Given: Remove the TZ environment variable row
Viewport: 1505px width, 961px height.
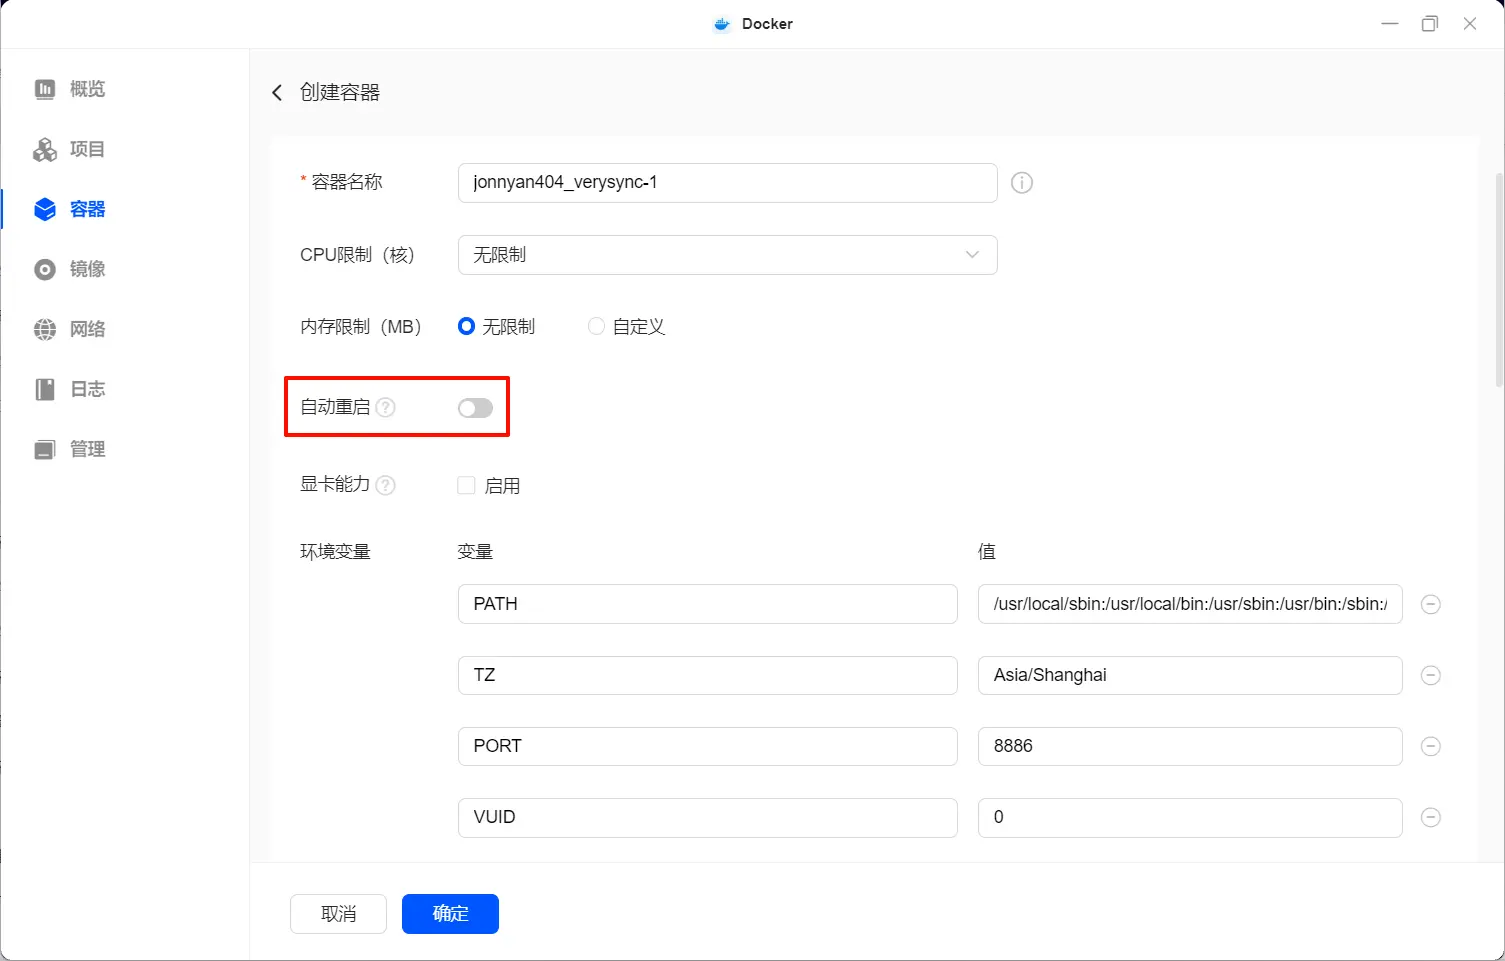Looking at the screenshot, I should 1430,675.
